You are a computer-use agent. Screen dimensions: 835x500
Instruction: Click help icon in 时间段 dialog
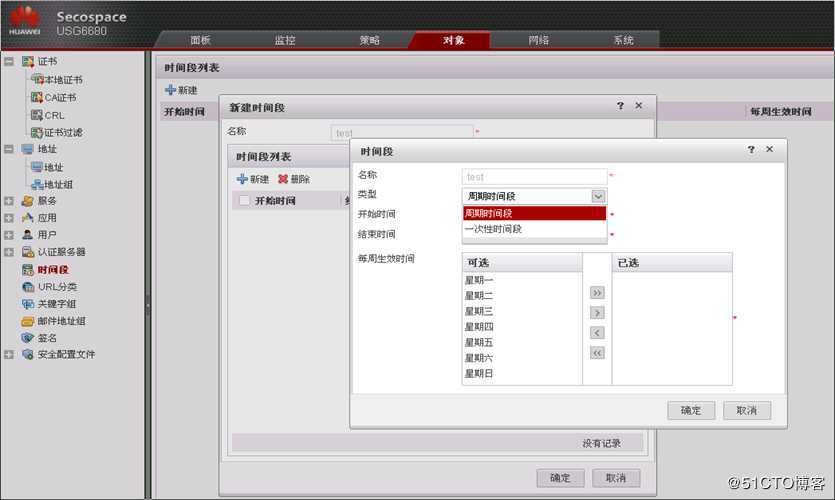(751, 150)
